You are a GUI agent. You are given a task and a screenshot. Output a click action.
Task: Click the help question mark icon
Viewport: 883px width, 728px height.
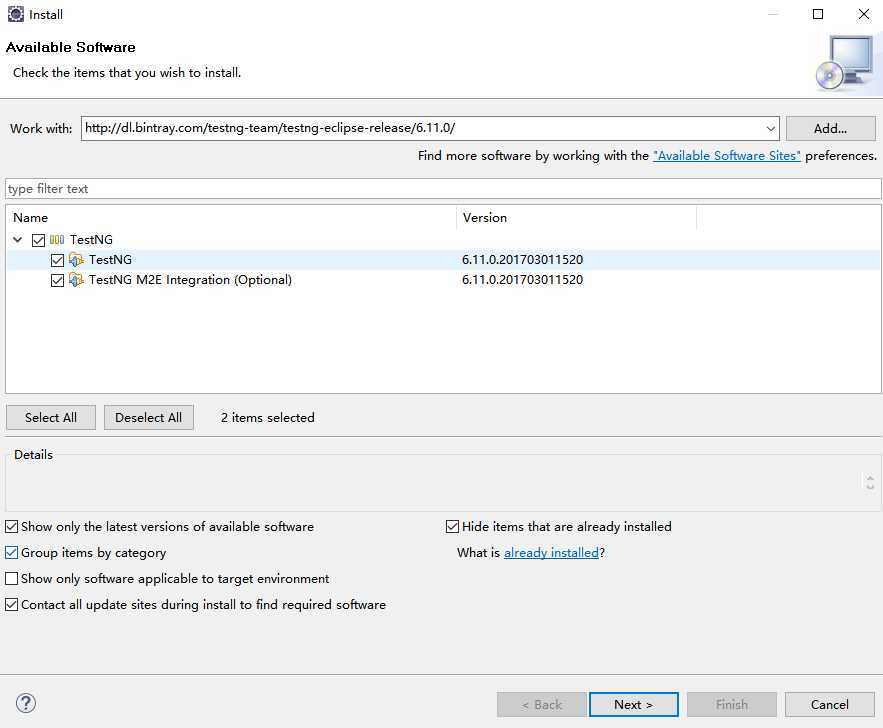click(26, 703)
